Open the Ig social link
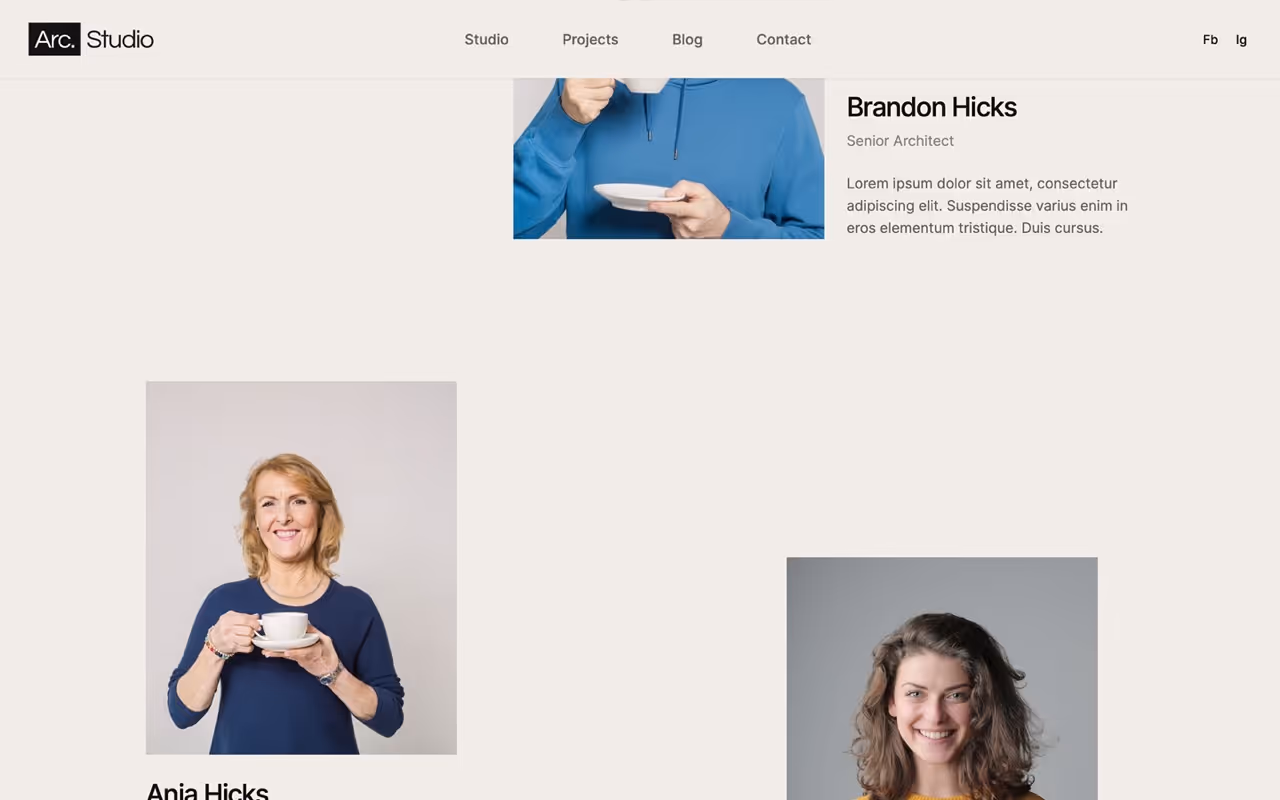 coord(1241,40)
